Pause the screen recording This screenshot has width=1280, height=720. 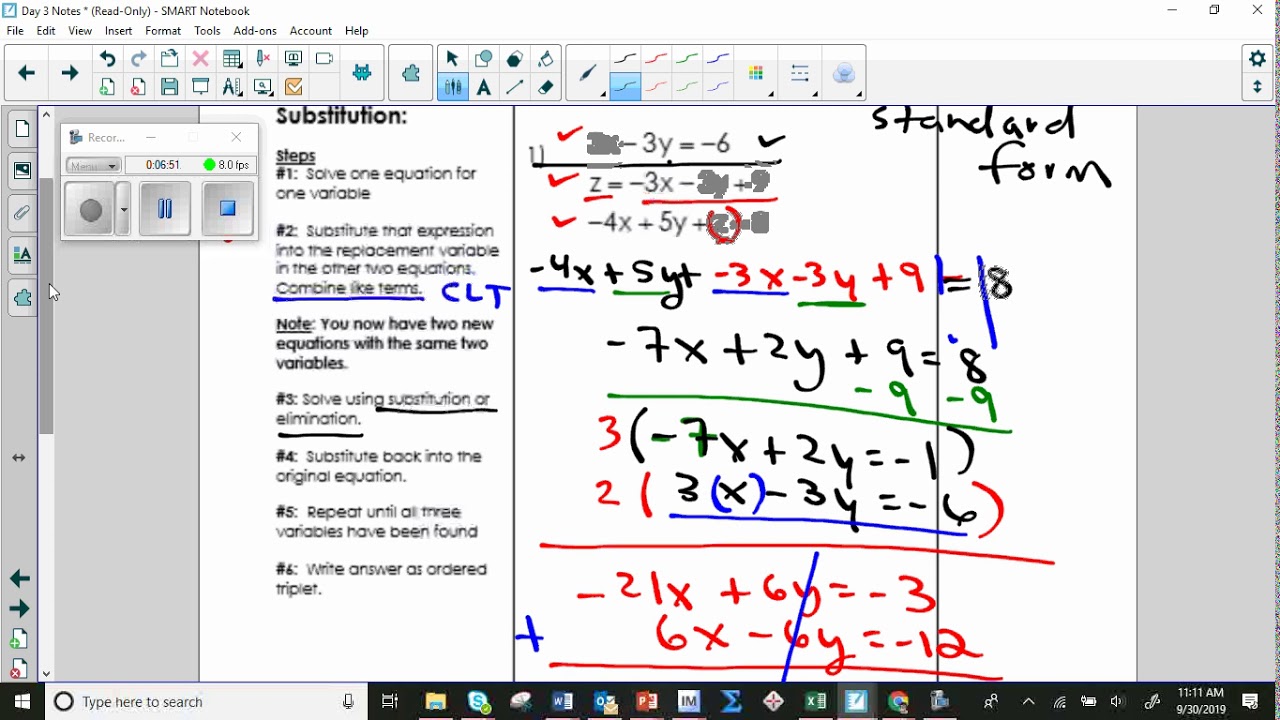tap(165, 209)
